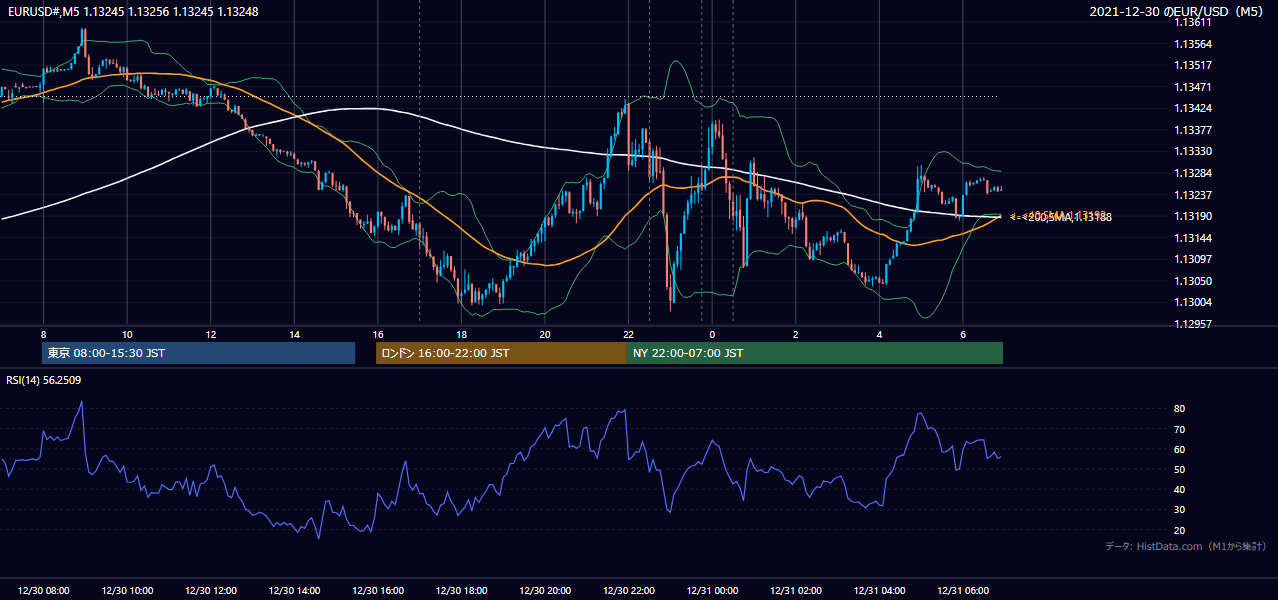
Task: Click hour label 8 under the price chart
Action: point(43,334)
